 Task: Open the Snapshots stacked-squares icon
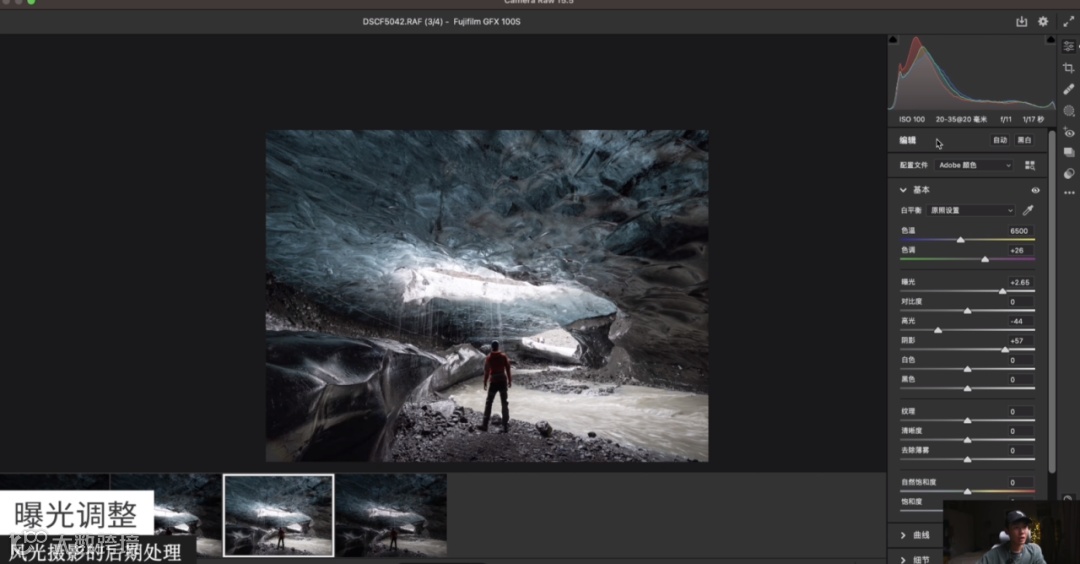pyautogui.click(x=1069, y=152)
